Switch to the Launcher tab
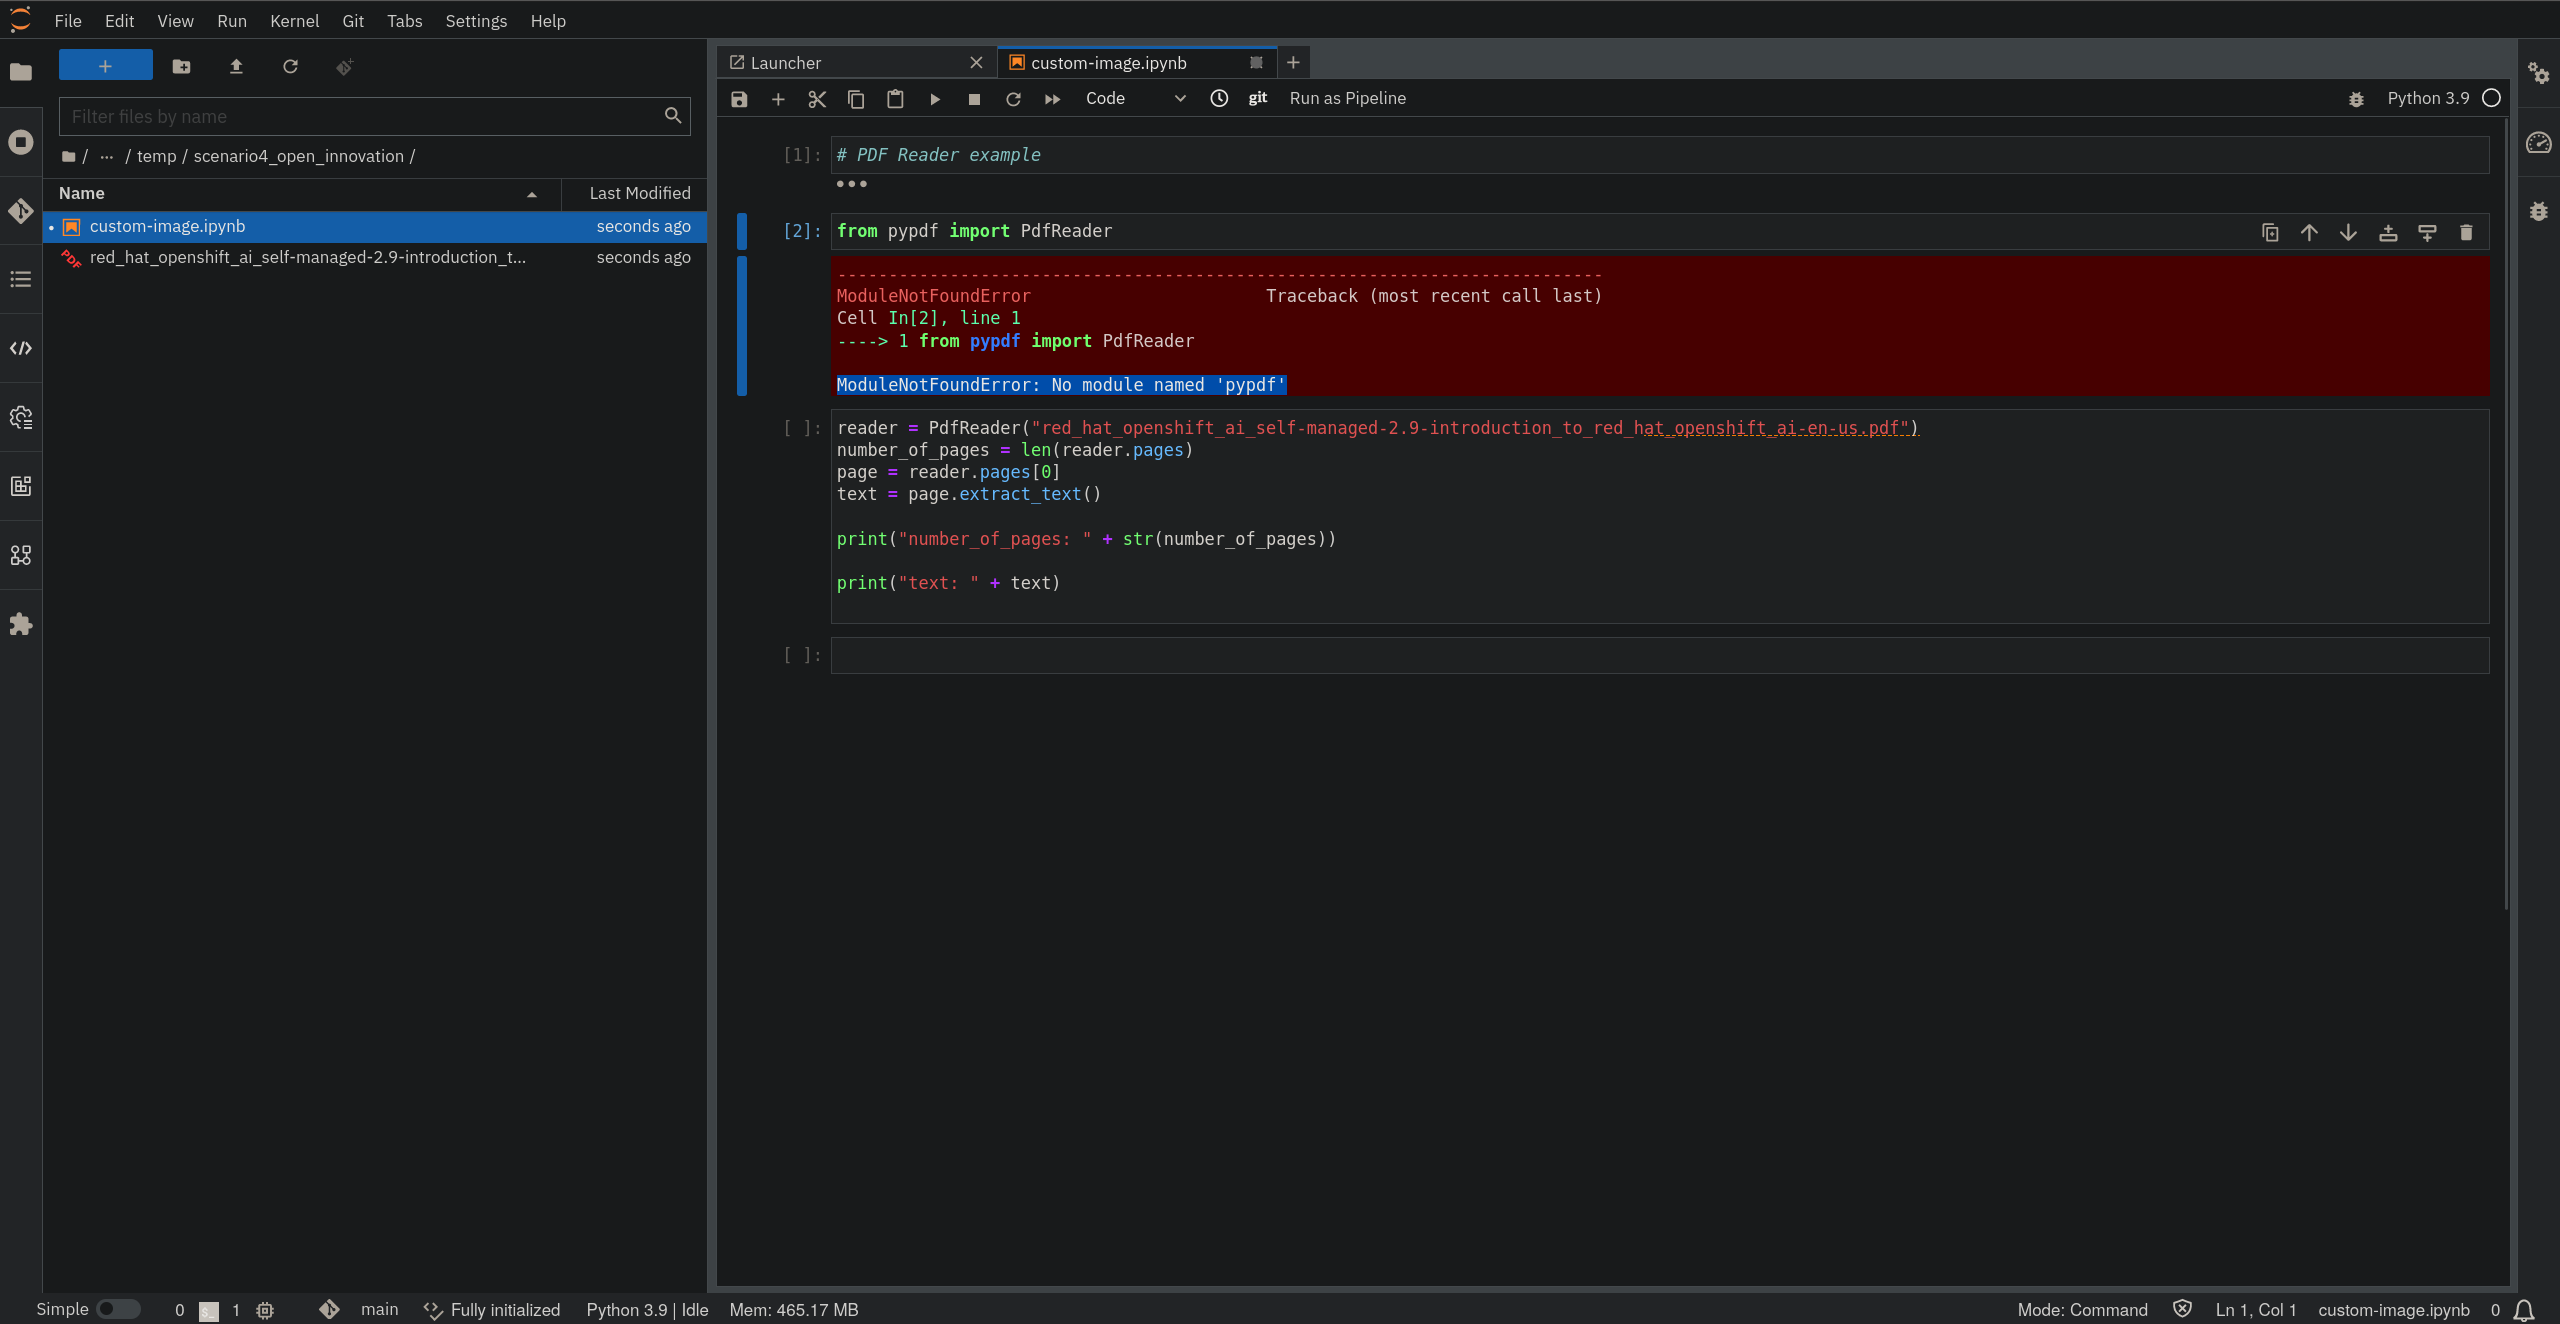Image resolution: width=2560 pixels, height=1324 pixels. [786, 63]
